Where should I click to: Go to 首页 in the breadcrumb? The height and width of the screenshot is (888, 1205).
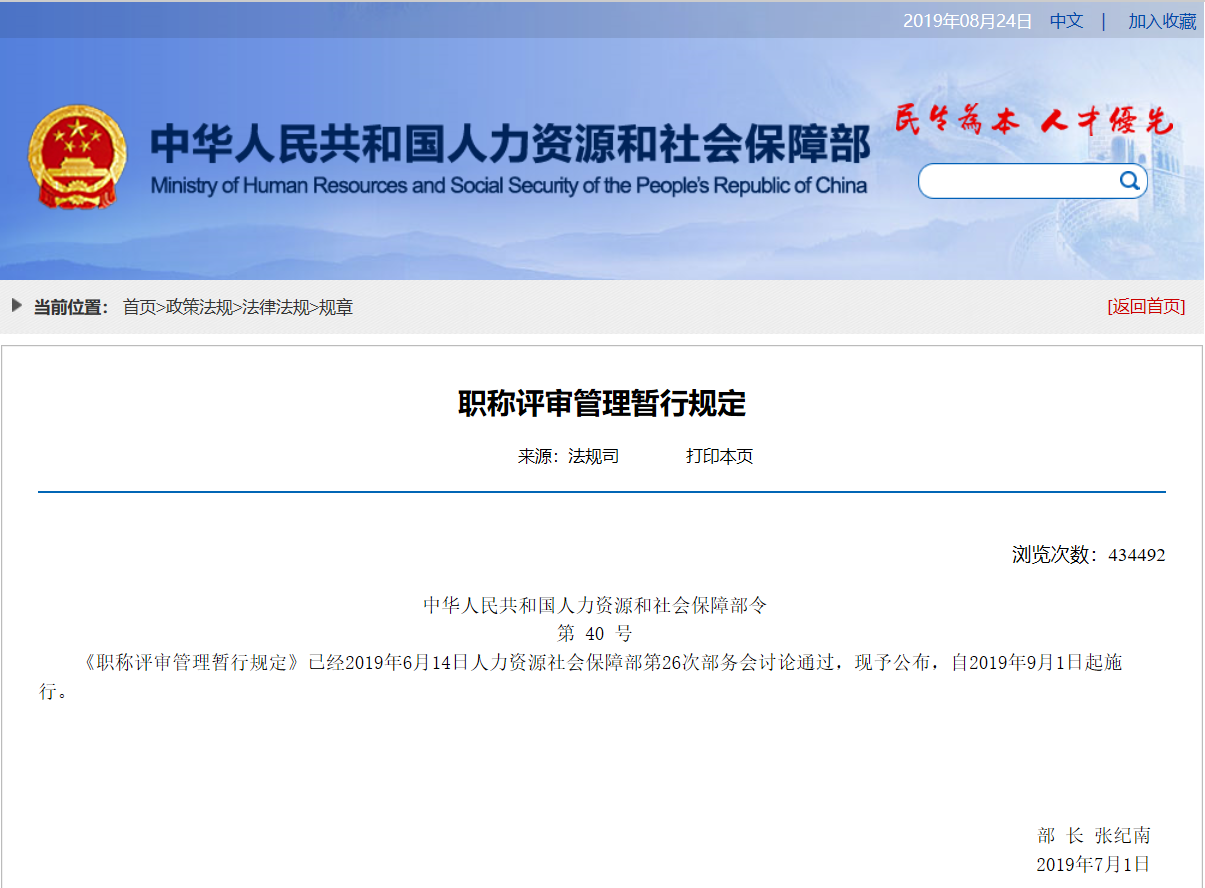pyautogui.click(x=139, y=307)
